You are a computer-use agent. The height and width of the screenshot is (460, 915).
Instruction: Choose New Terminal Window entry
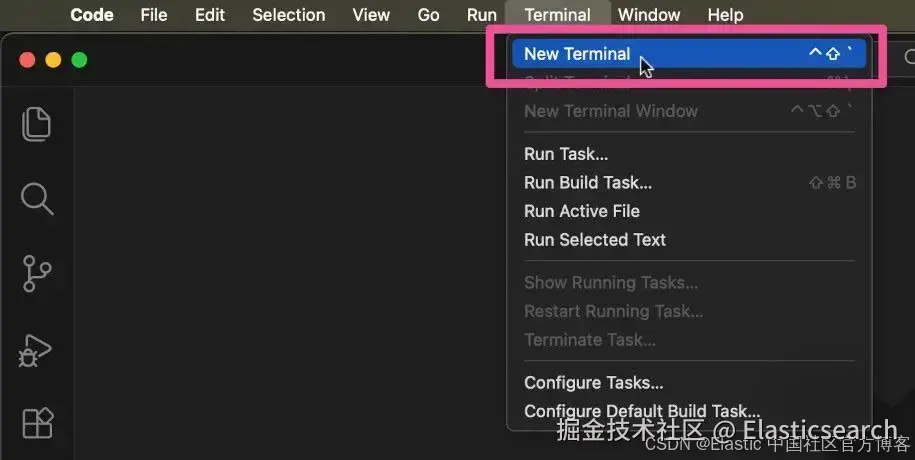click(689, 111)
